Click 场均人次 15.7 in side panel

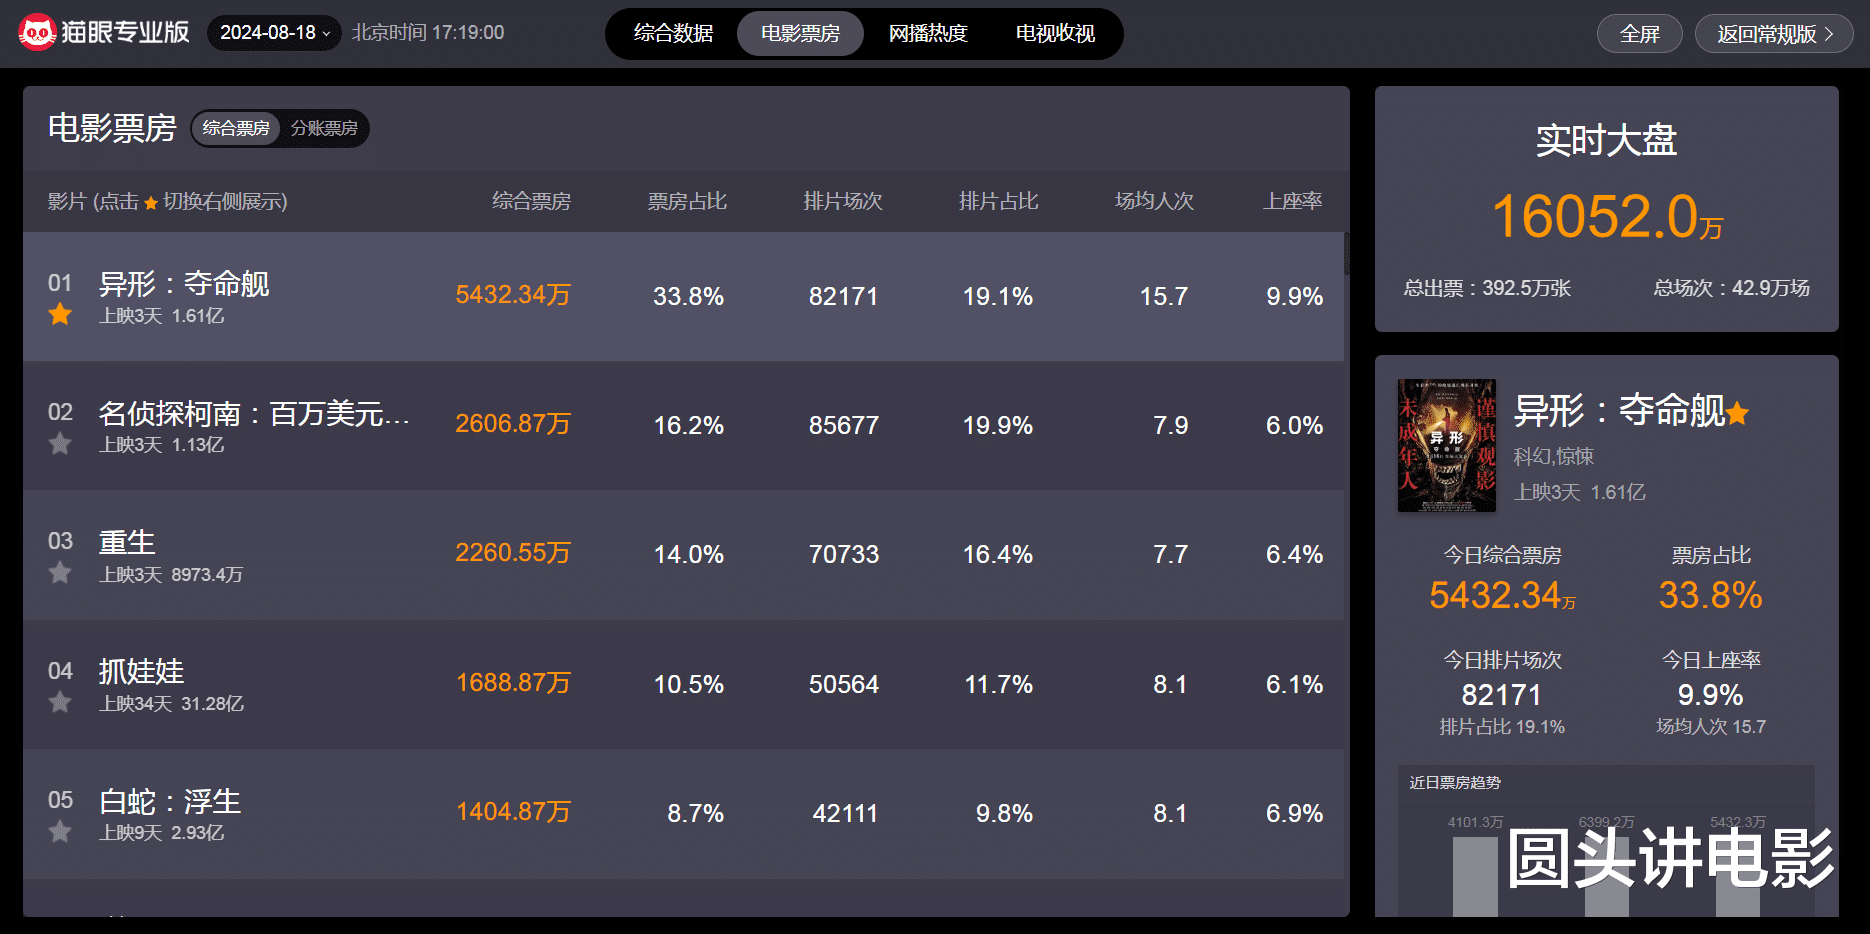[x=1711, y=727]
